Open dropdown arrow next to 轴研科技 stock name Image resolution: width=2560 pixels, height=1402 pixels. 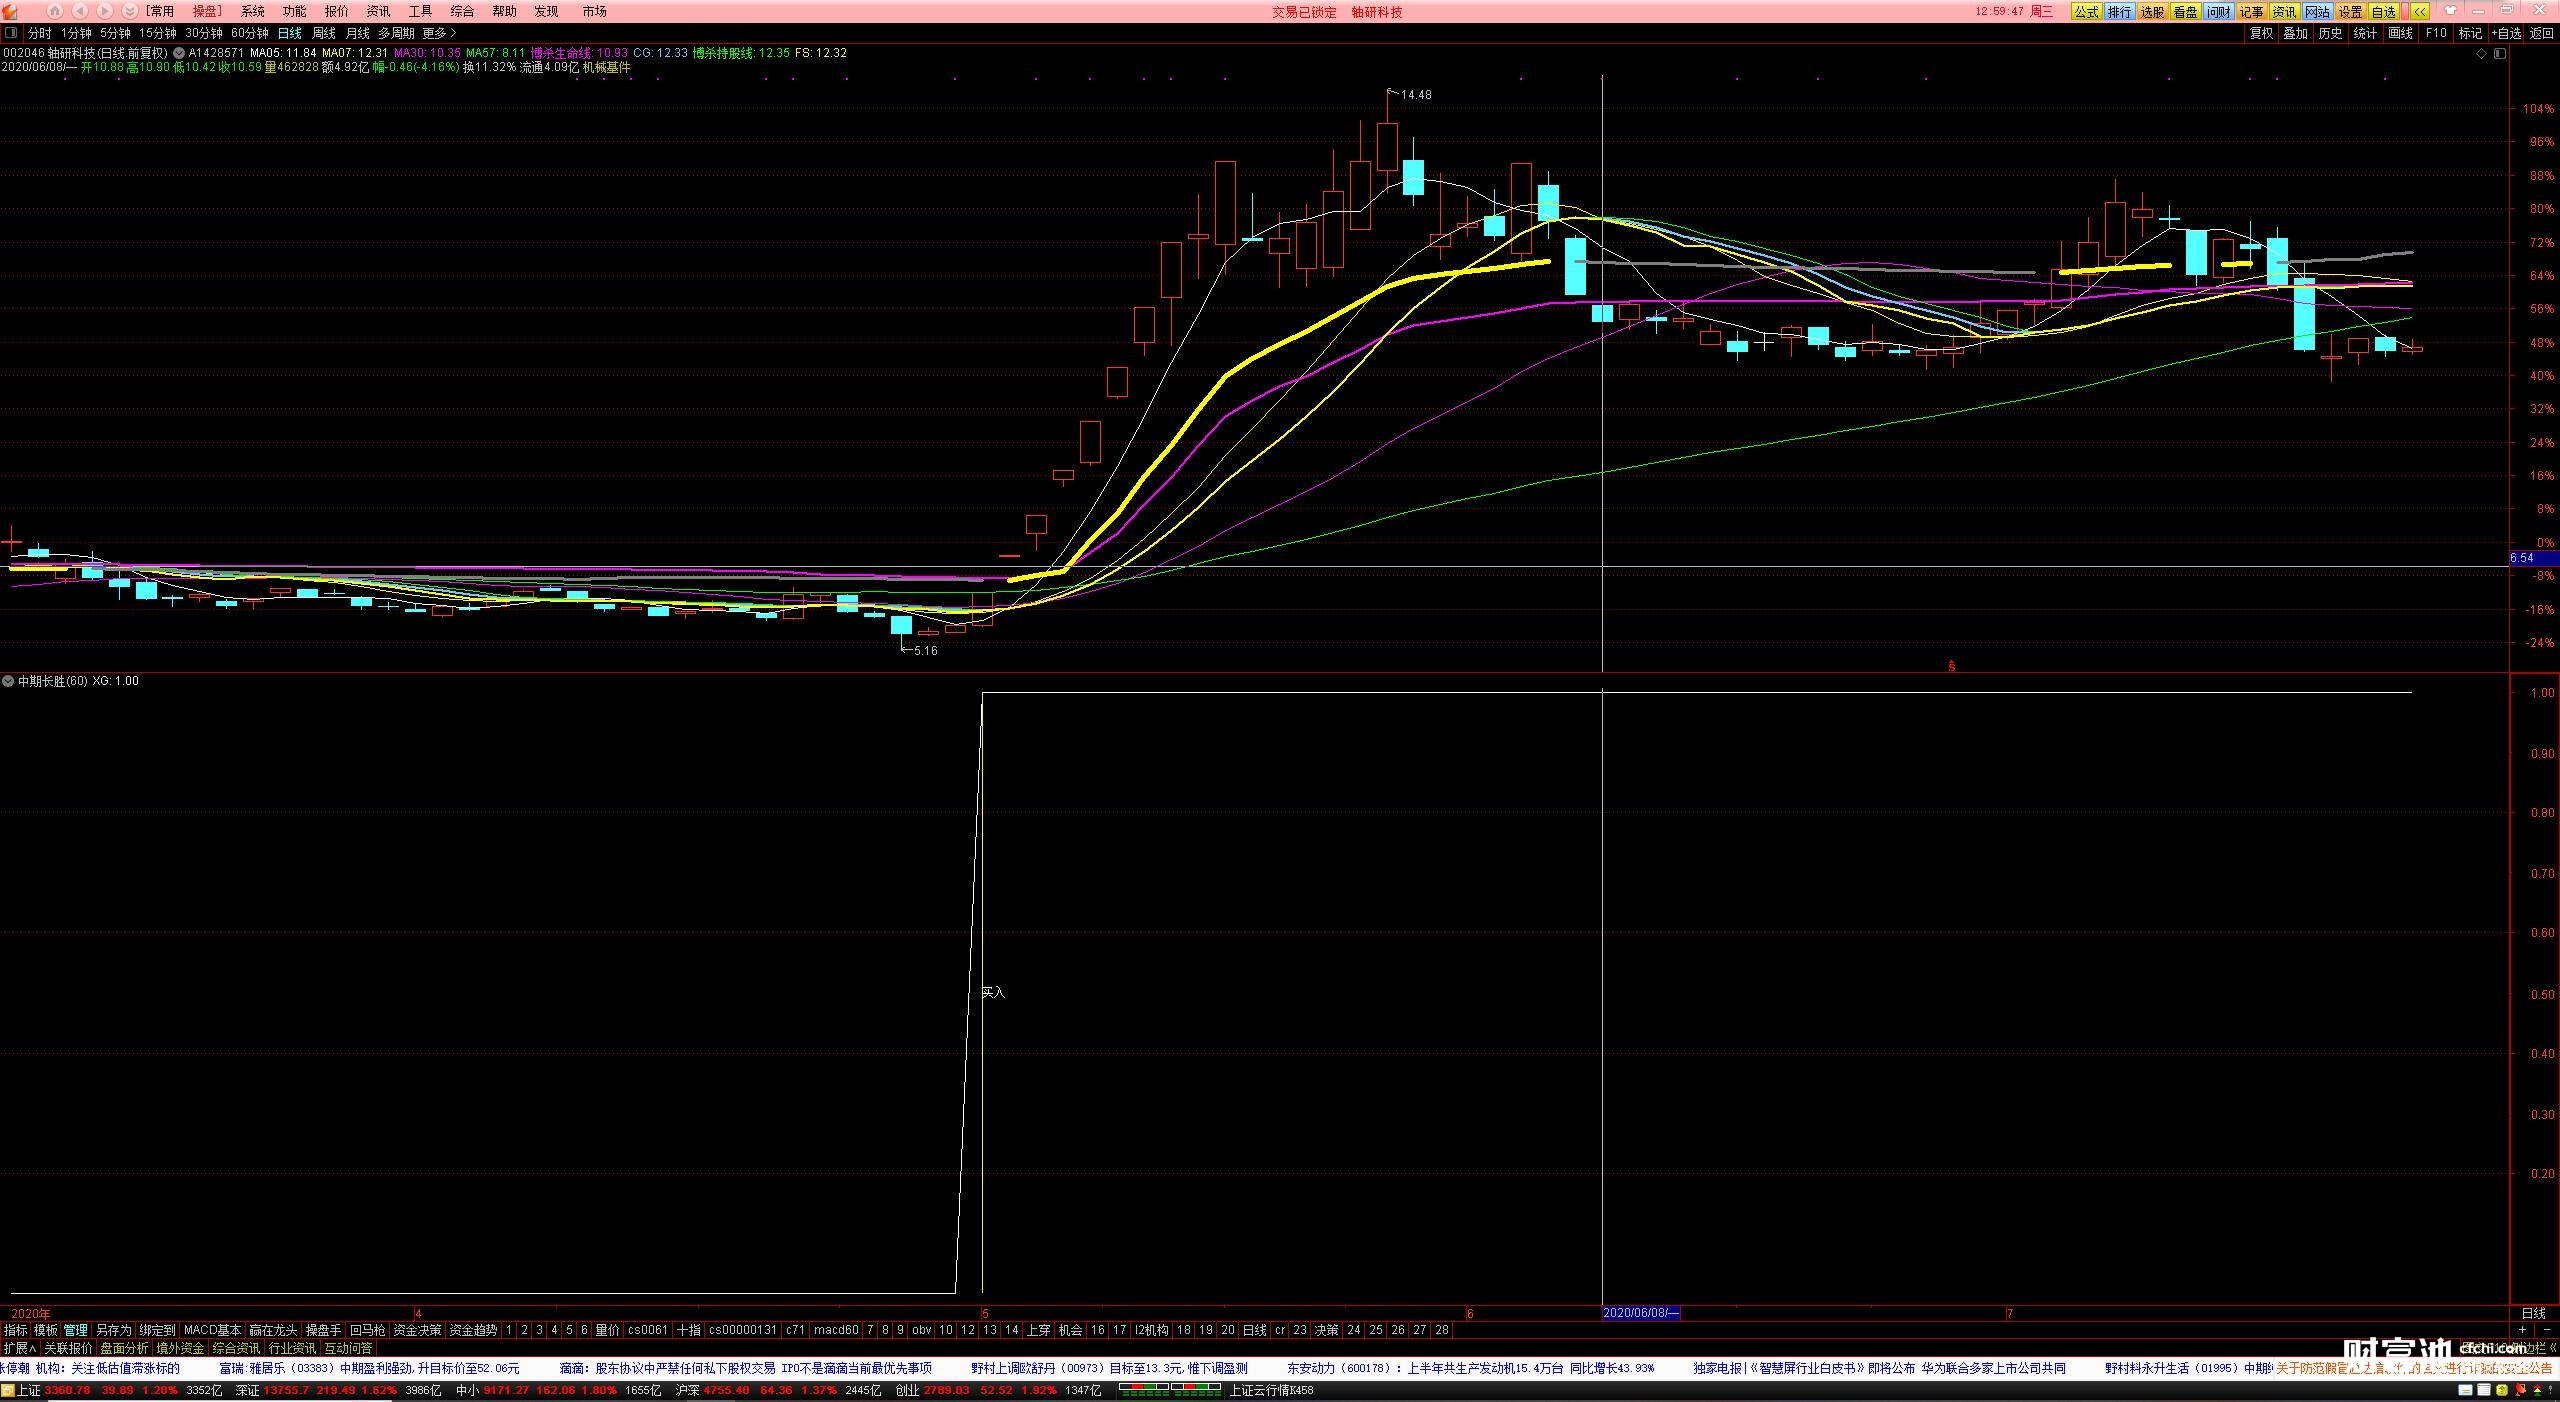[178, 53]
